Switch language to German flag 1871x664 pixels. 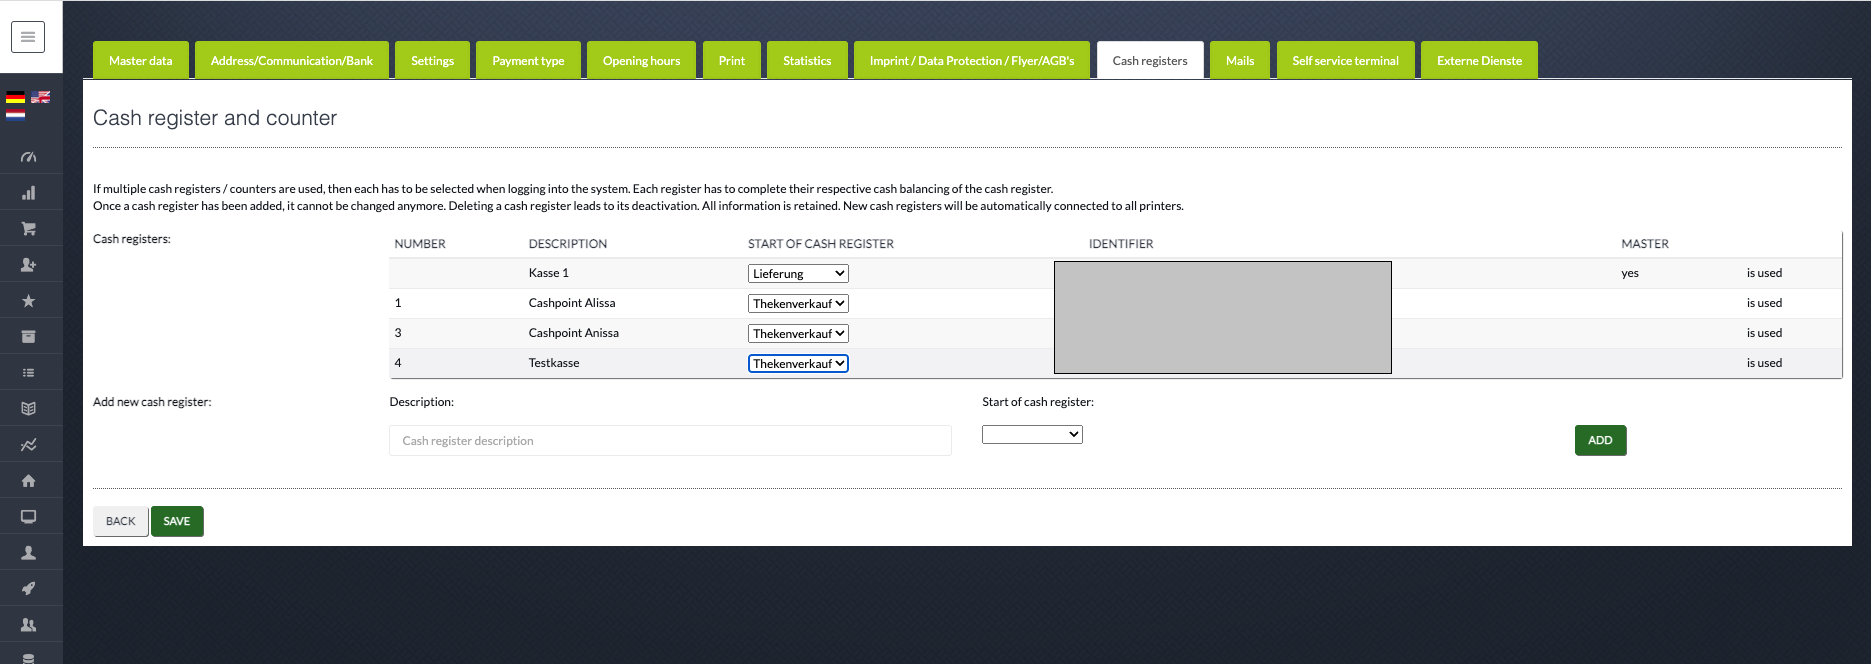pos(15,97)
